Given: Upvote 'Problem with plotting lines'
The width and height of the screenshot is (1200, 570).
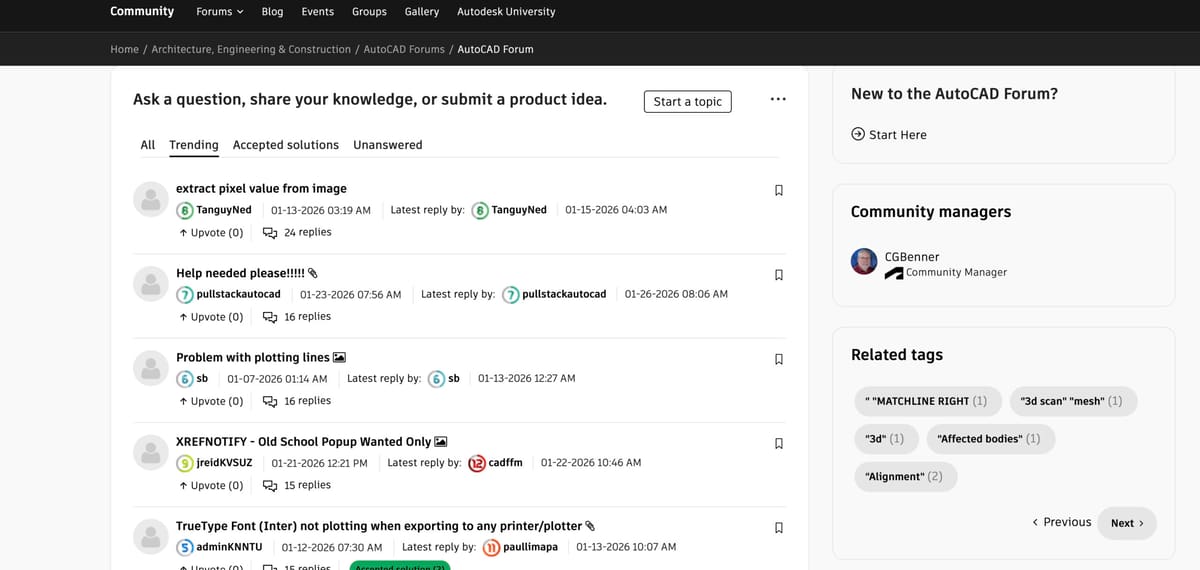Looking at the screenshot, I should 211,401.
